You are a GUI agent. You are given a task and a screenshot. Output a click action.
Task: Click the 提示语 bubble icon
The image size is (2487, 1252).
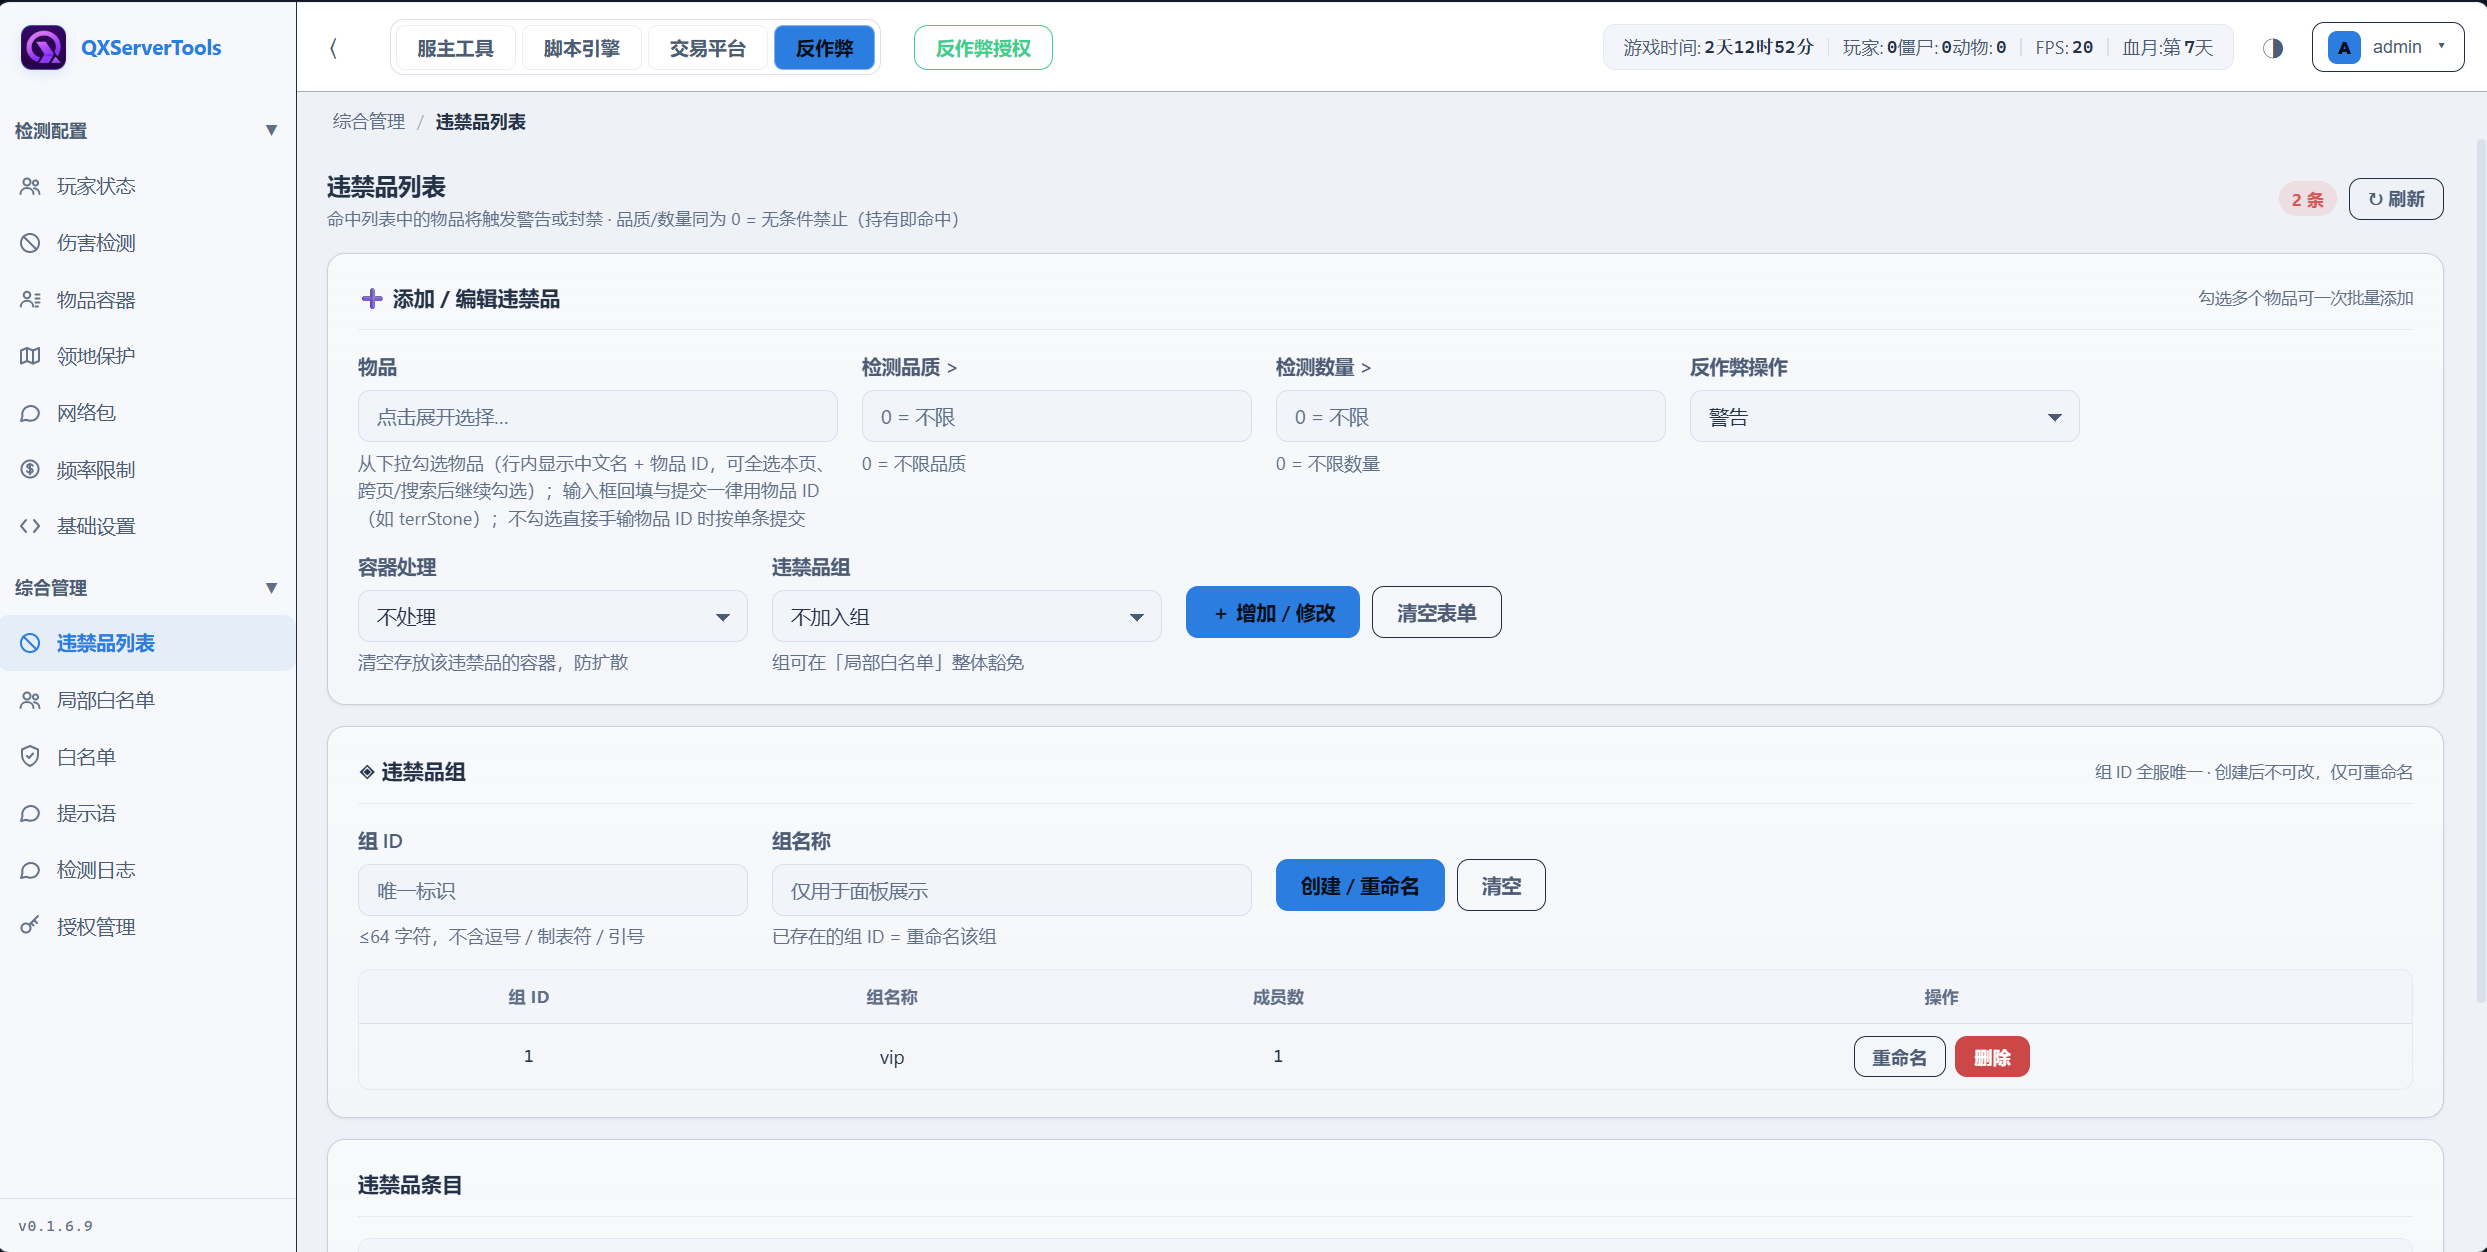click(30, 813)
